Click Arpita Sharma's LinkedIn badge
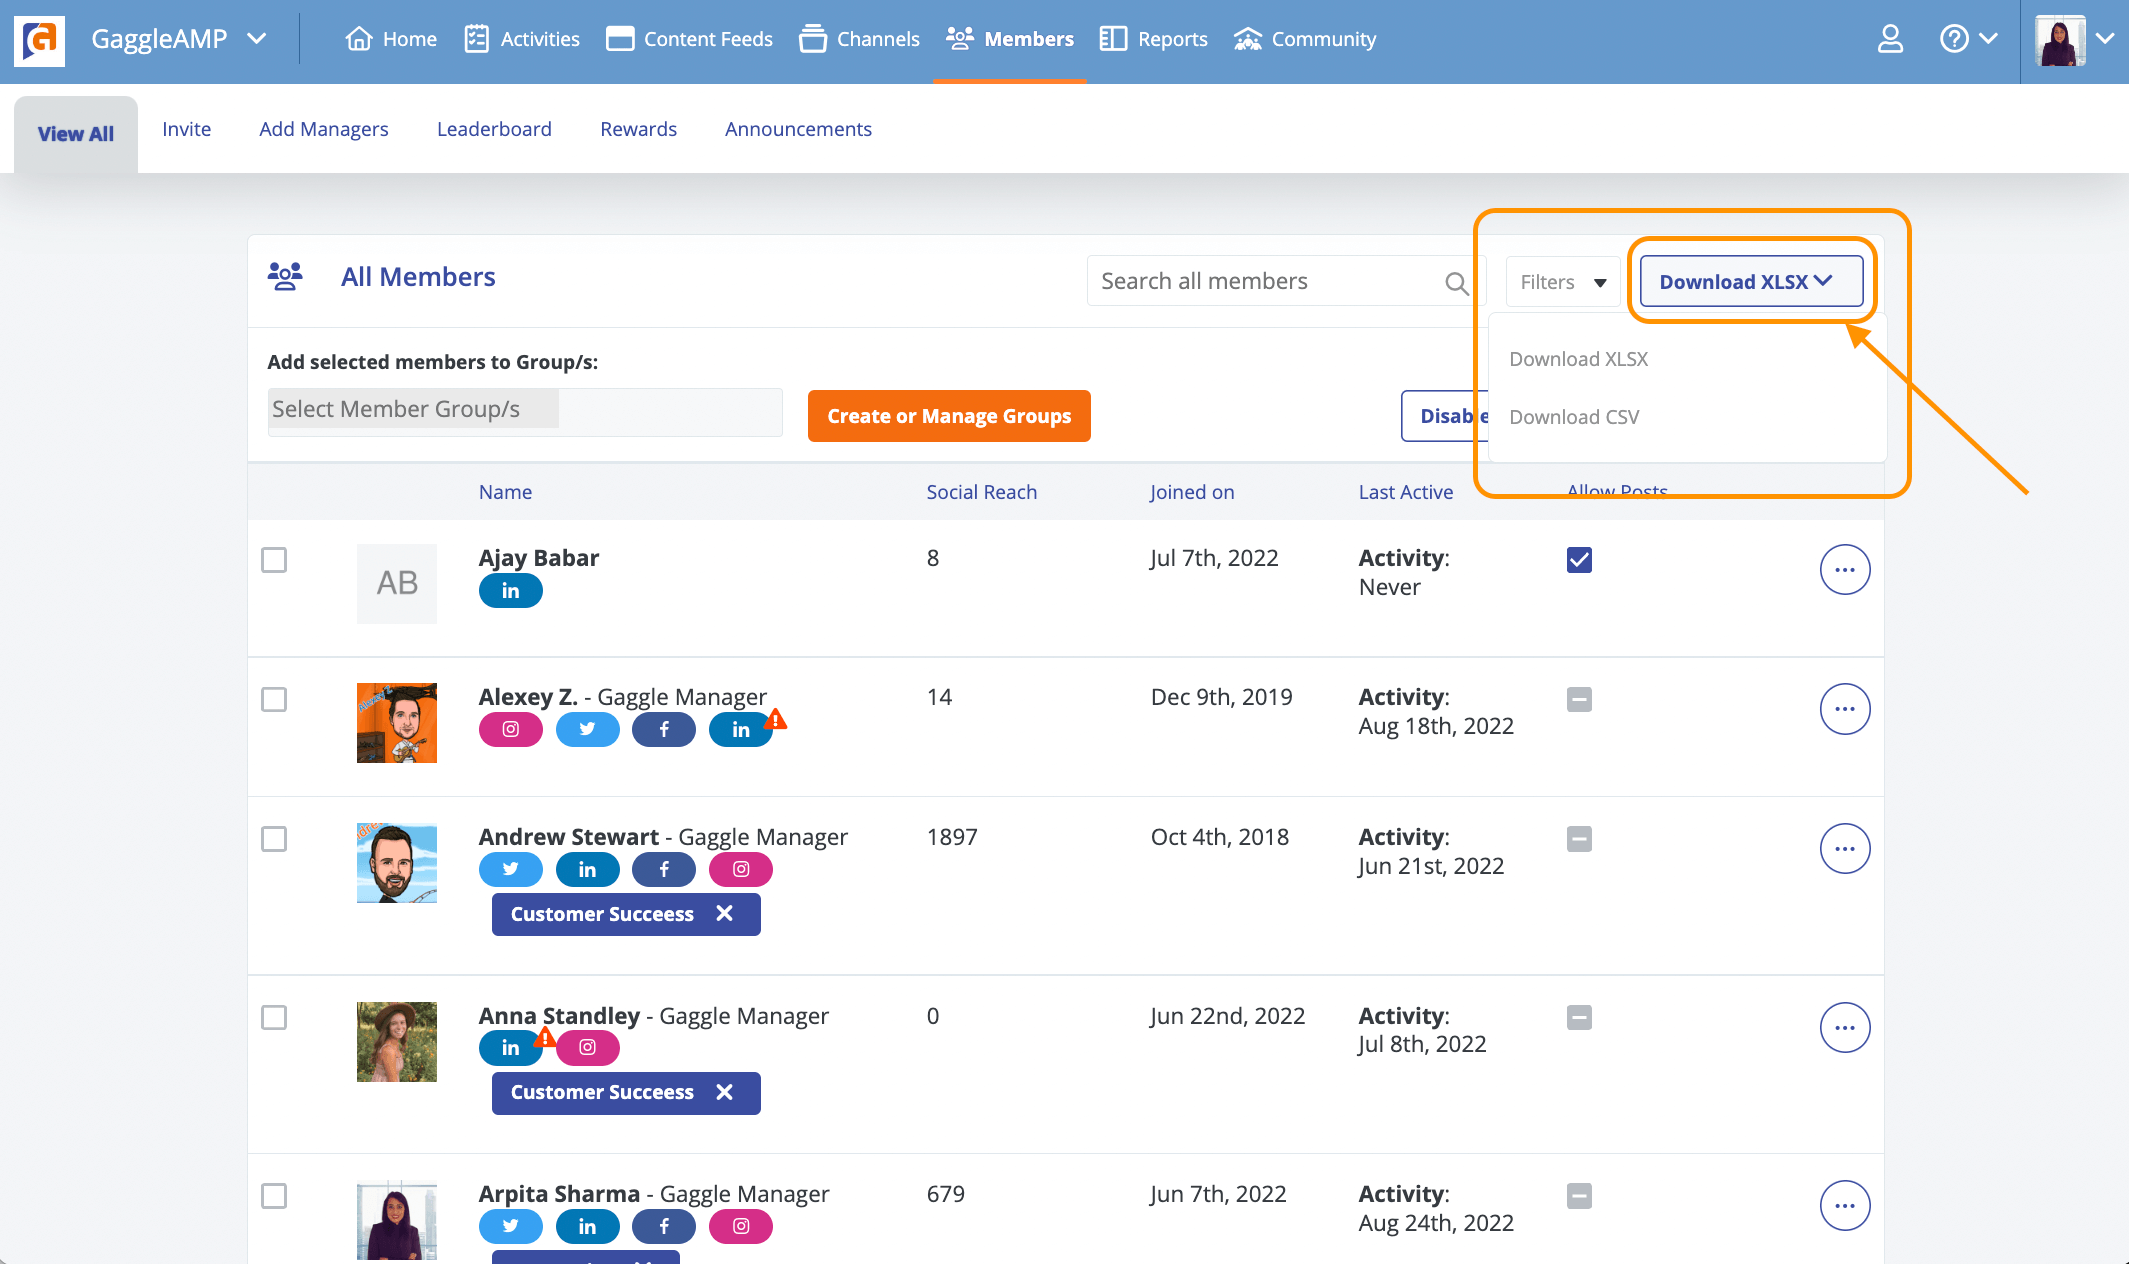Image resolution: width=2129 pixels, height=1264 pixels. pyautogui.click(x=587, y=1226)
